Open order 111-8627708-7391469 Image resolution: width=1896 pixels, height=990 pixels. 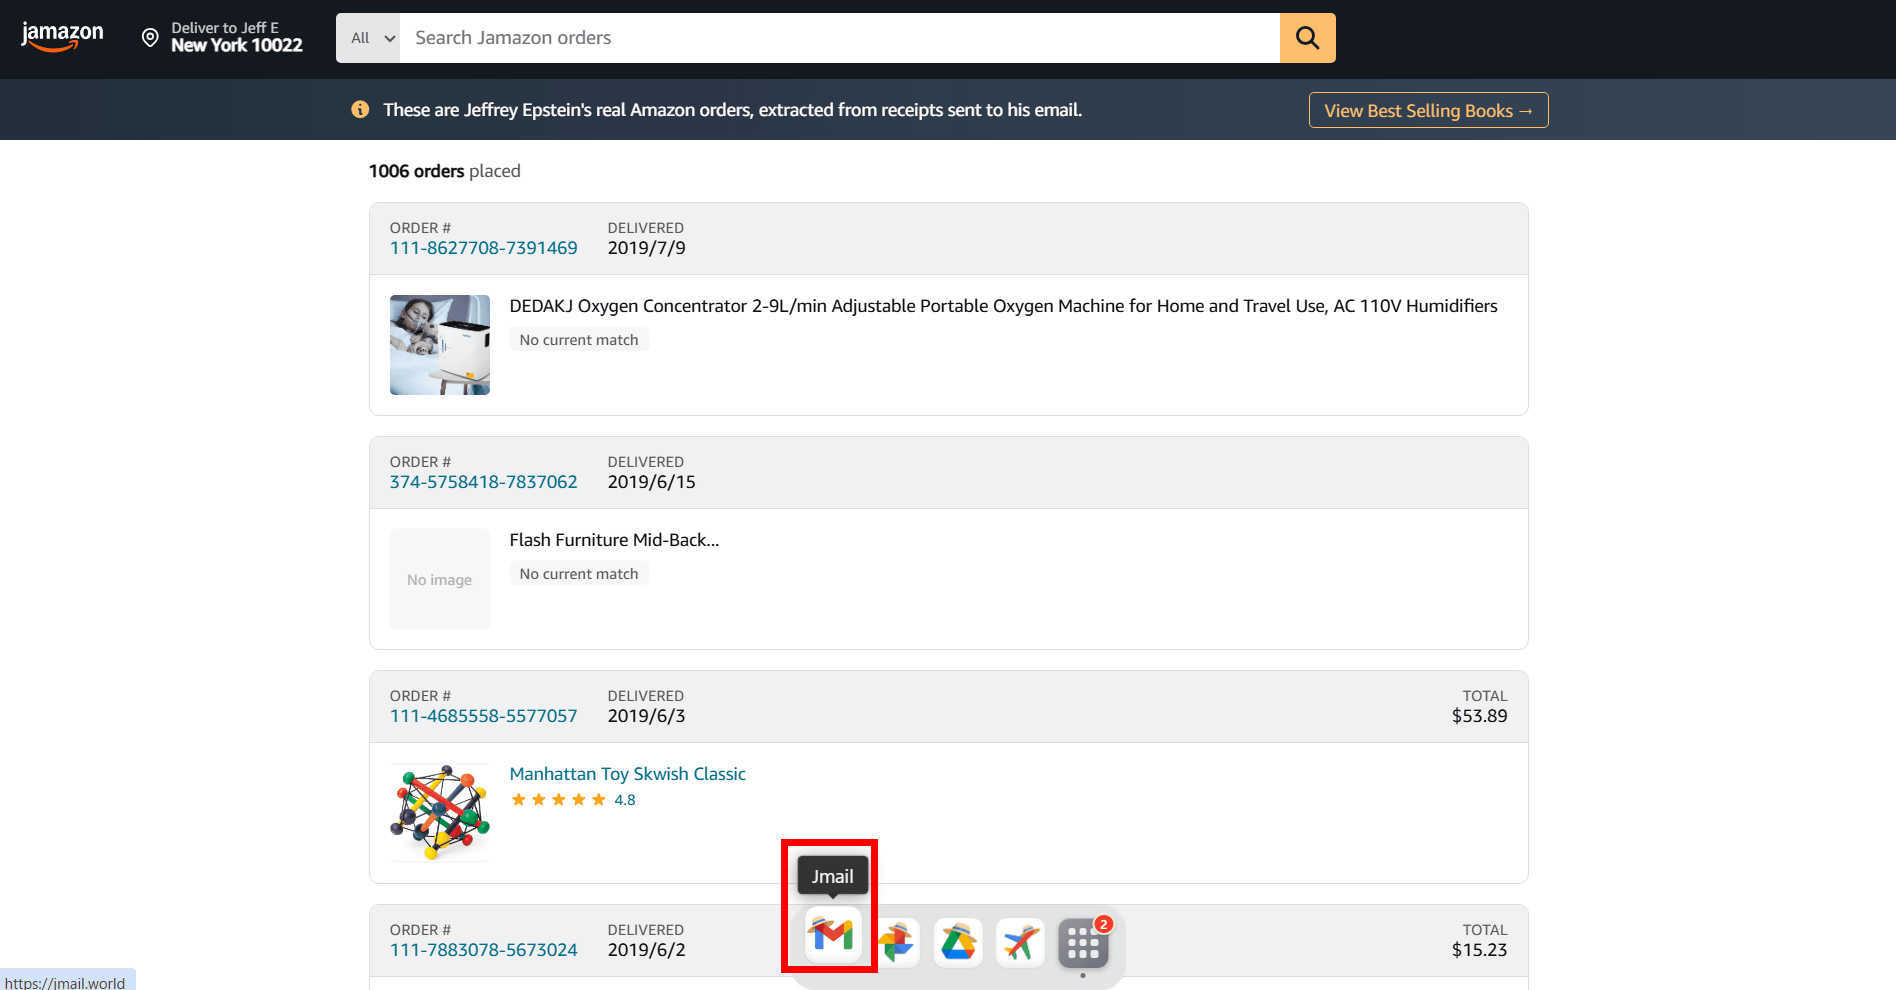pos(483,248)
